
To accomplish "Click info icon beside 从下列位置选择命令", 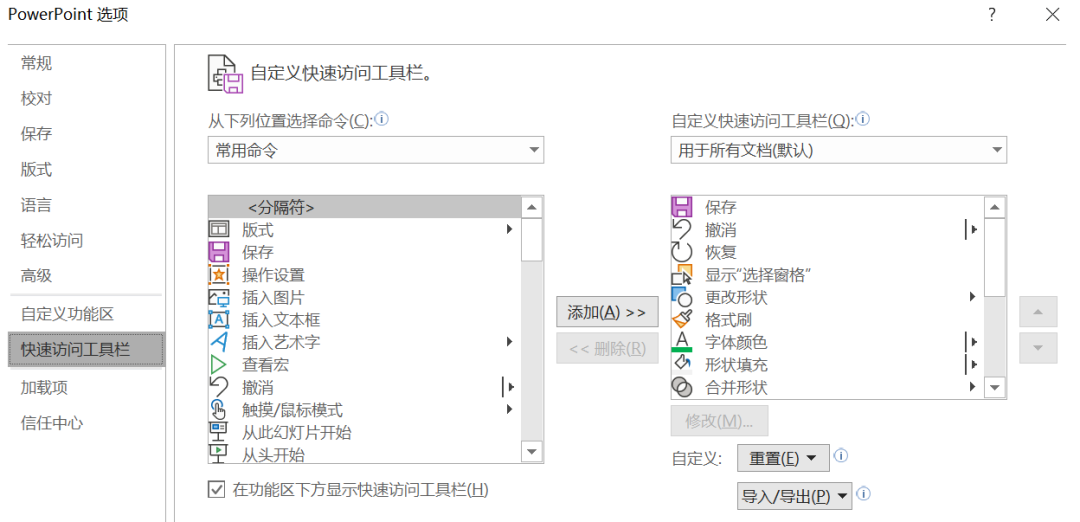I will 382,119.
